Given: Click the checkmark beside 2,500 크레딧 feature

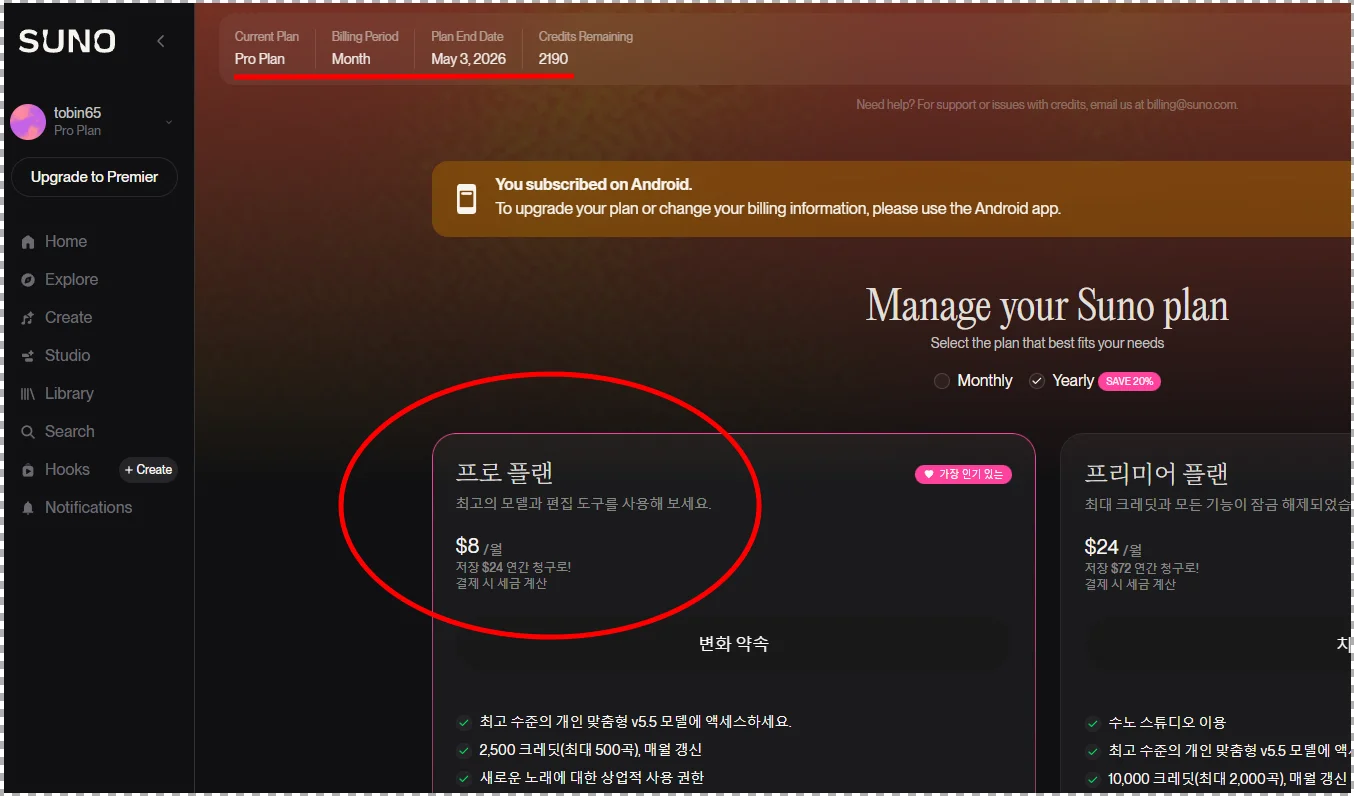Looking at the screenshot, I should coord(464,750).
